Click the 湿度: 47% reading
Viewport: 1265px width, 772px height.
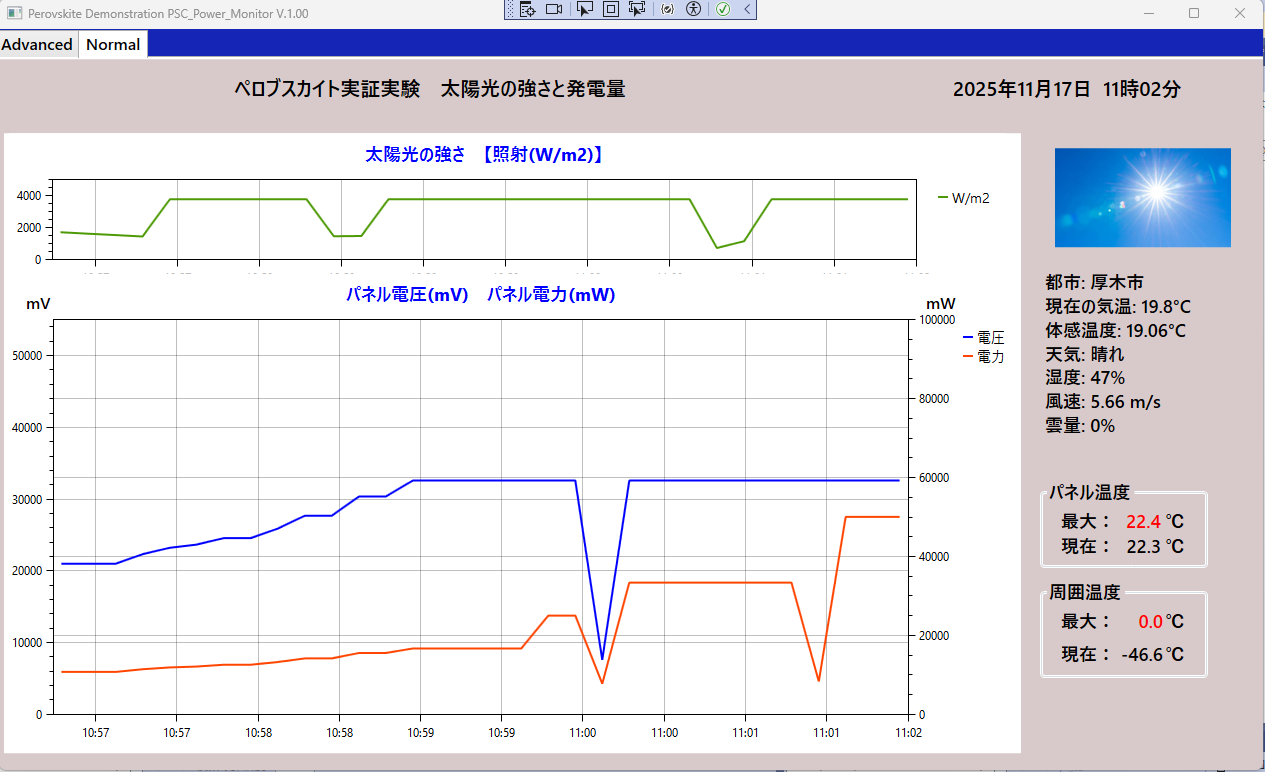[x=1085, y=378]
